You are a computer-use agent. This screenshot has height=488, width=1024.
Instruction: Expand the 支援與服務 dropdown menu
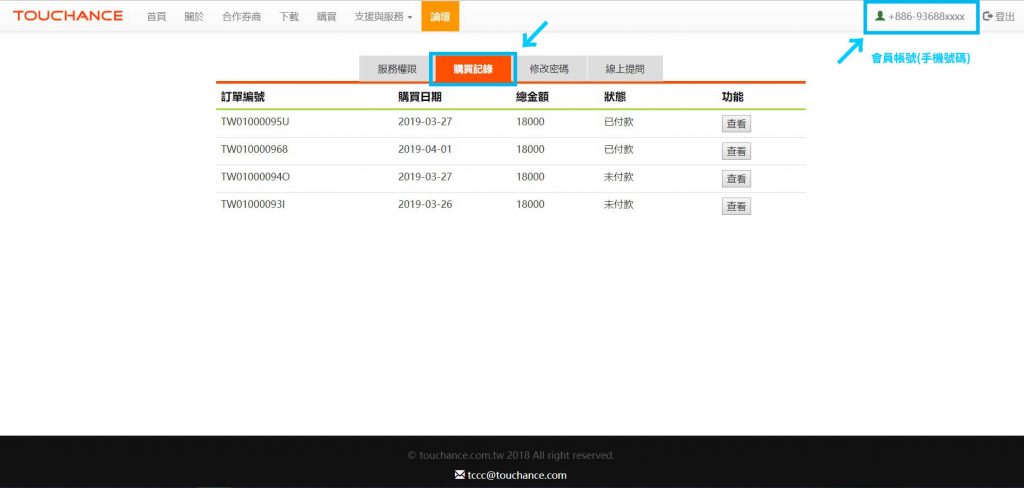[x=383, y=16]
